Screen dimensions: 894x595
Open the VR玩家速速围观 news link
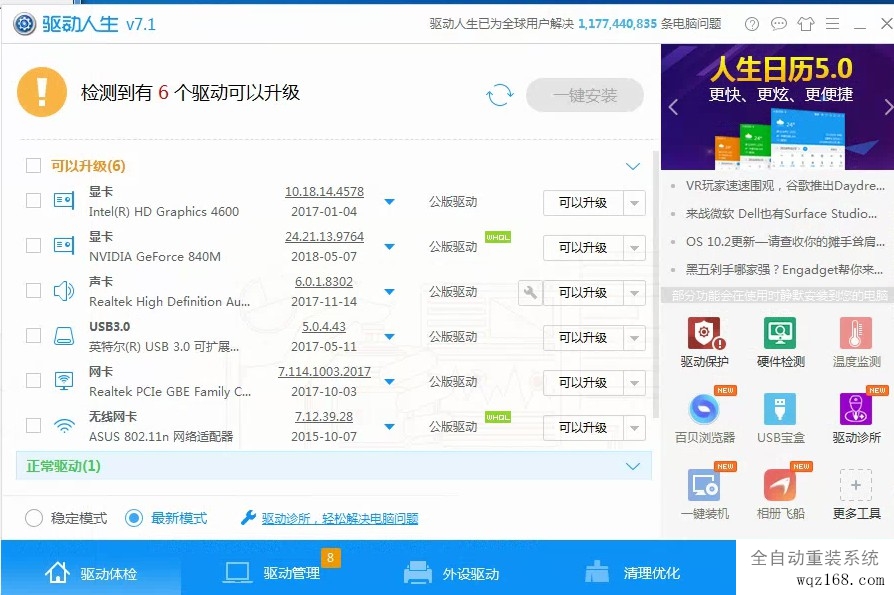pos(785,186)
